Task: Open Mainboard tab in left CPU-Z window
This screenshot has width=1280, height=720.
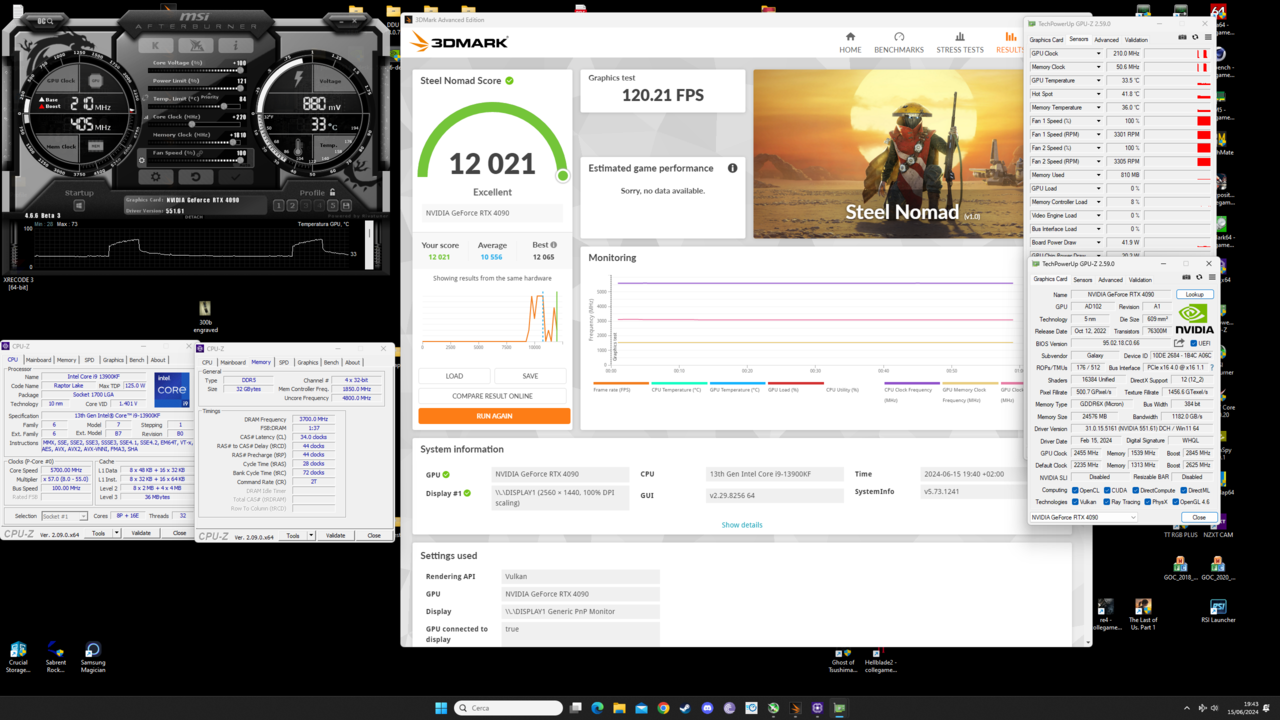Action: coord(38,360)
